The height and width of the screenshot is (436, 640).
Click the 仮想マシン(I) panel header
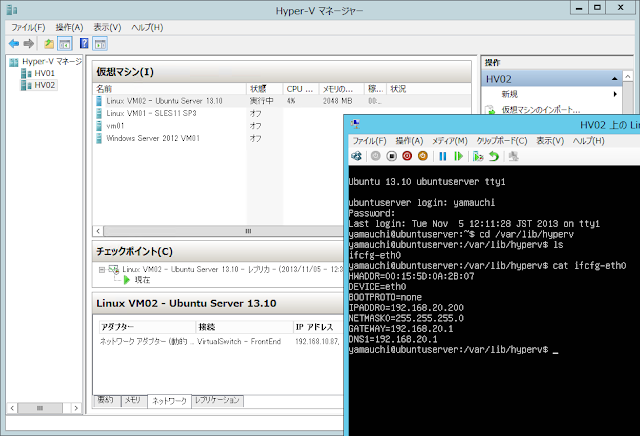[282, 72]
